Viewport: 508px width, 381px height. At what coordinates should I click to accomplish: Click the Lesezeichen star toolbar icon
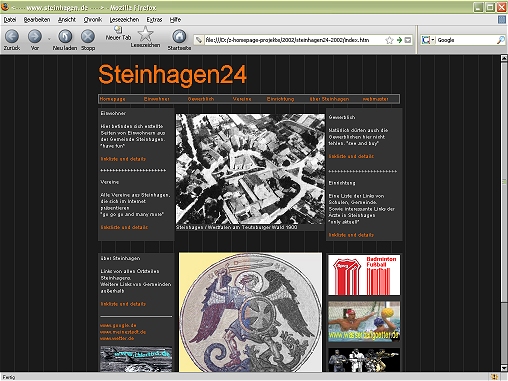pyautogui.click(x=145, y=34)
